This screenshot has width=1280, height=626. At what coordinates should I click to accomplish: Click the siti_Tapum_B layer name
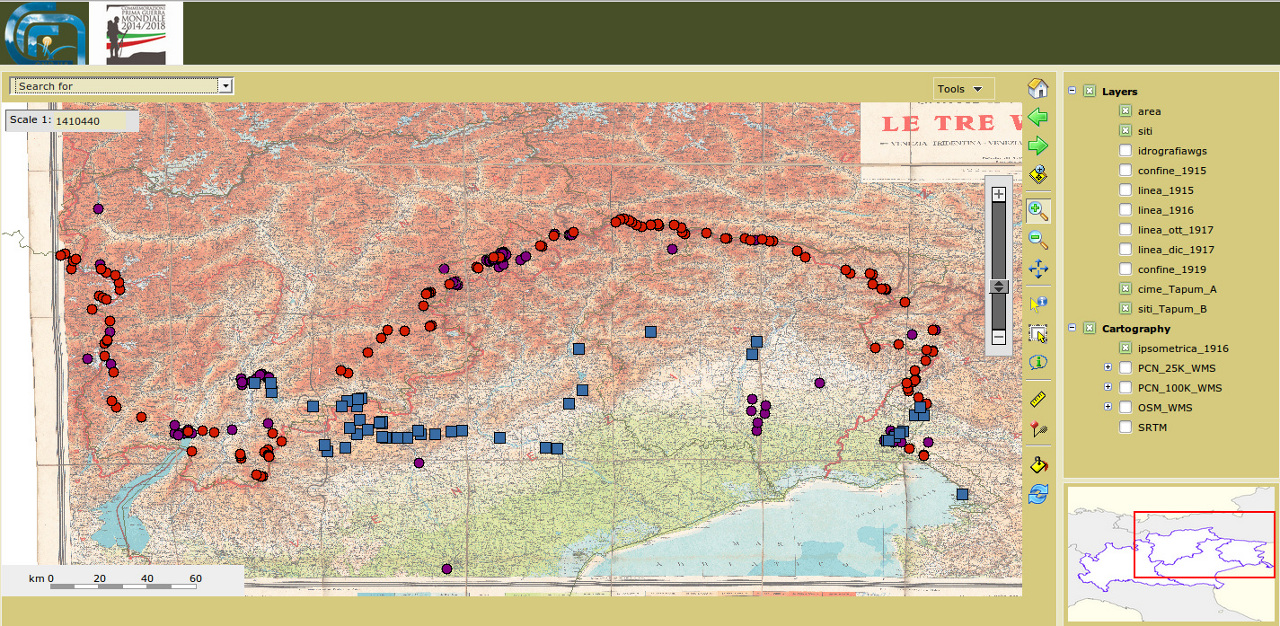pos(1172,309)
